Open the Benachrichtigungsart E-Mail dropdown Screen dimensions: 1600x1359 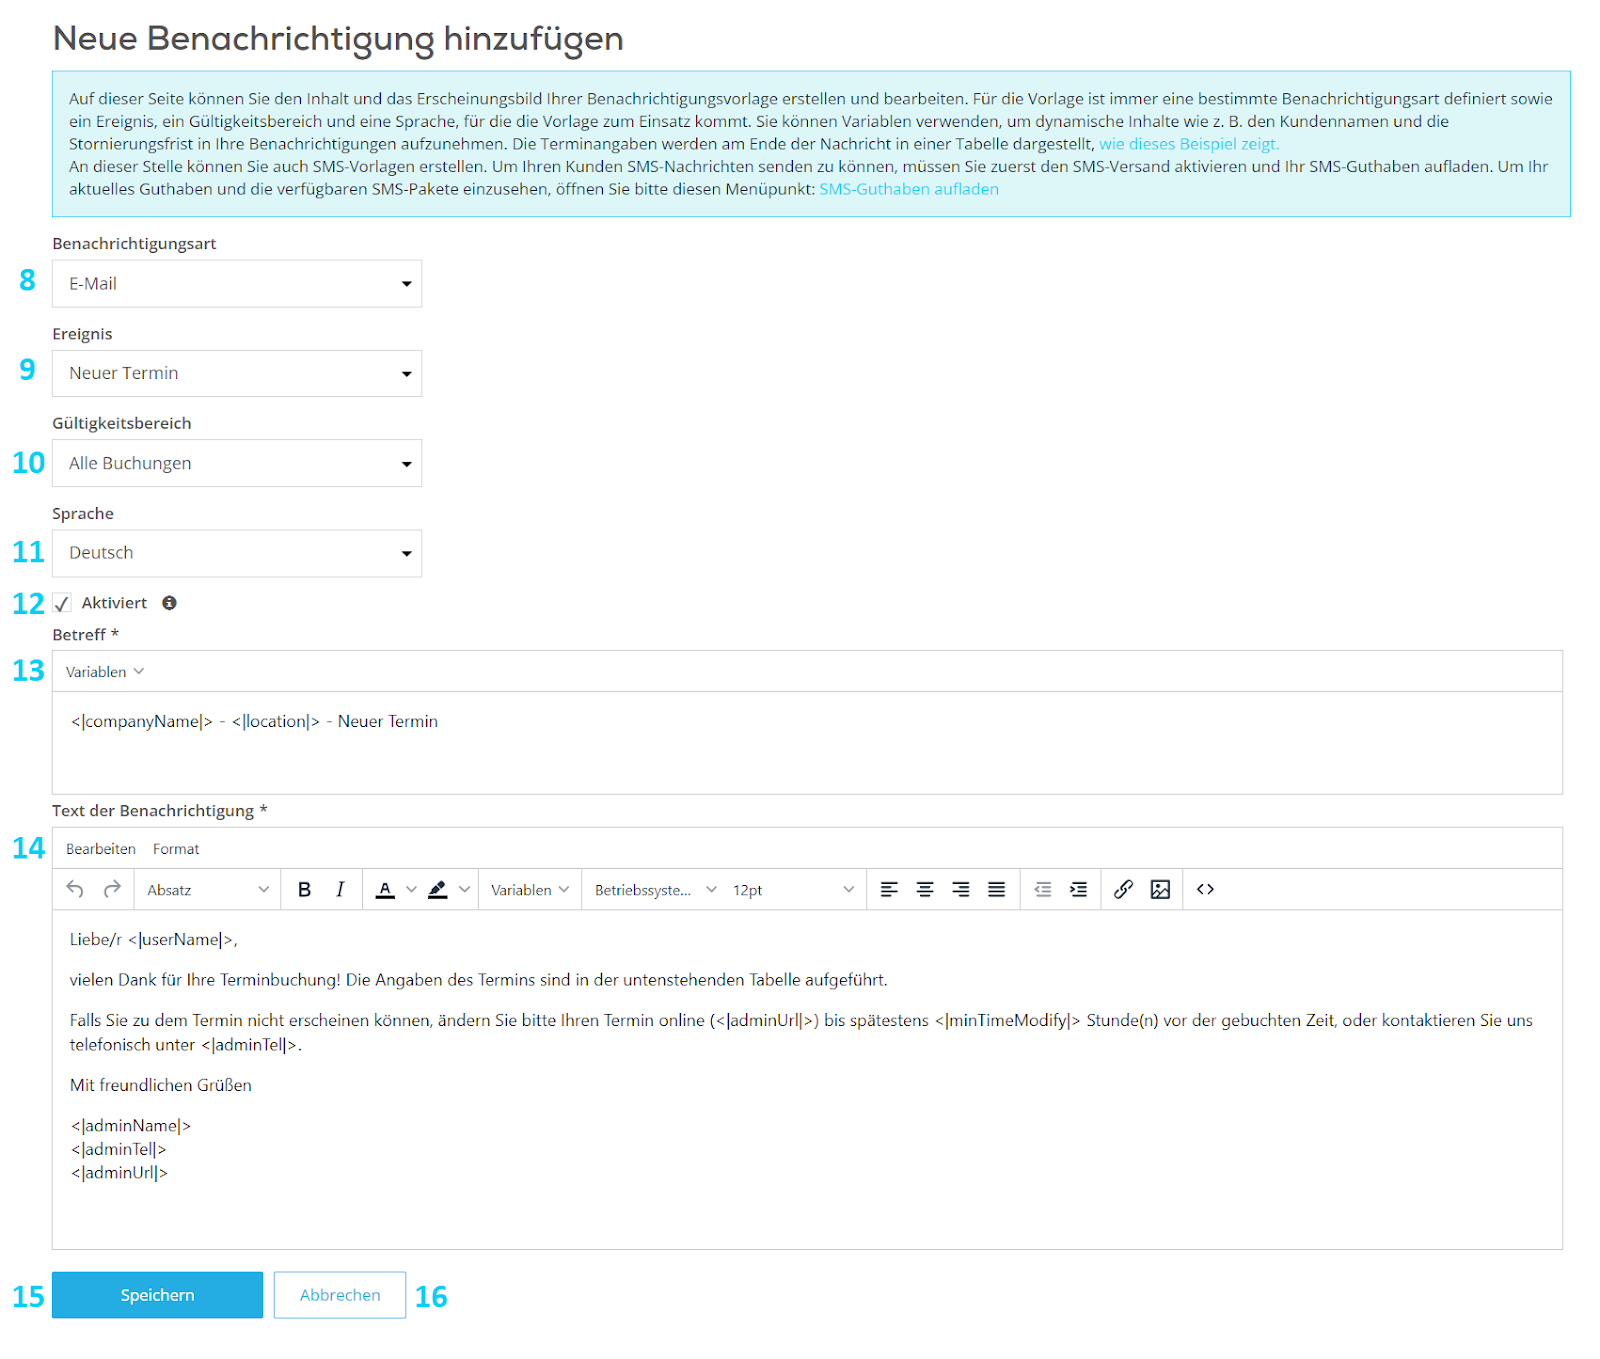(237, 284)
